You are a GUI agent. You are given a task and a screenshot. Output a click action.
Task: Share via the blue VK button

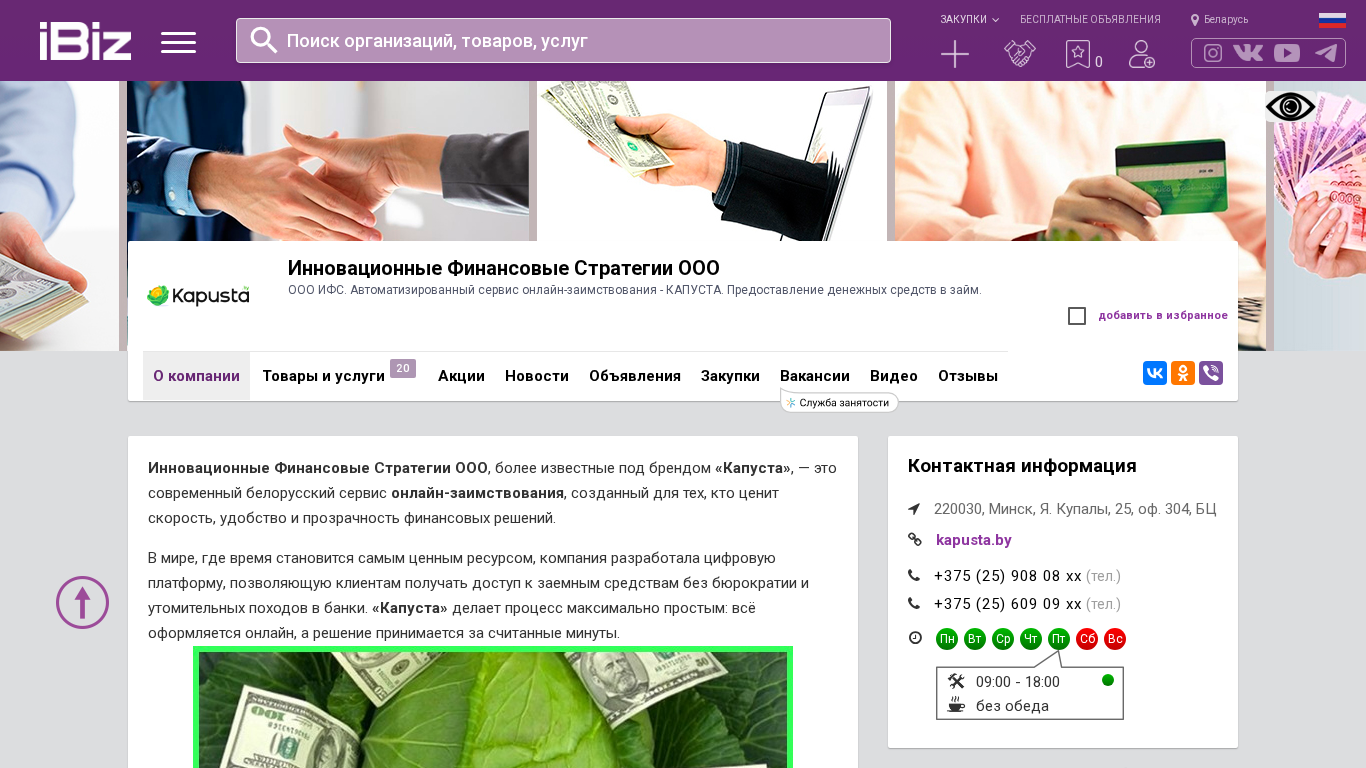1155,373
